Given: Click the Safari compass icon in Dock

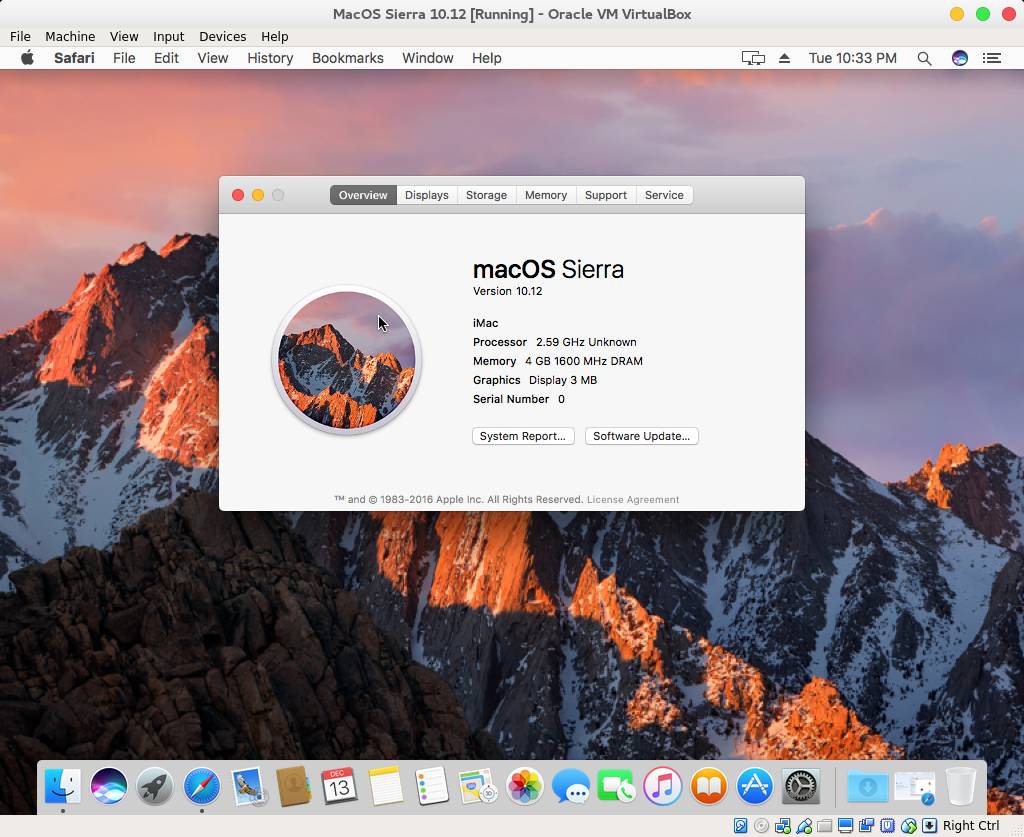Looking at the screenshot, I should coord(201,785).
